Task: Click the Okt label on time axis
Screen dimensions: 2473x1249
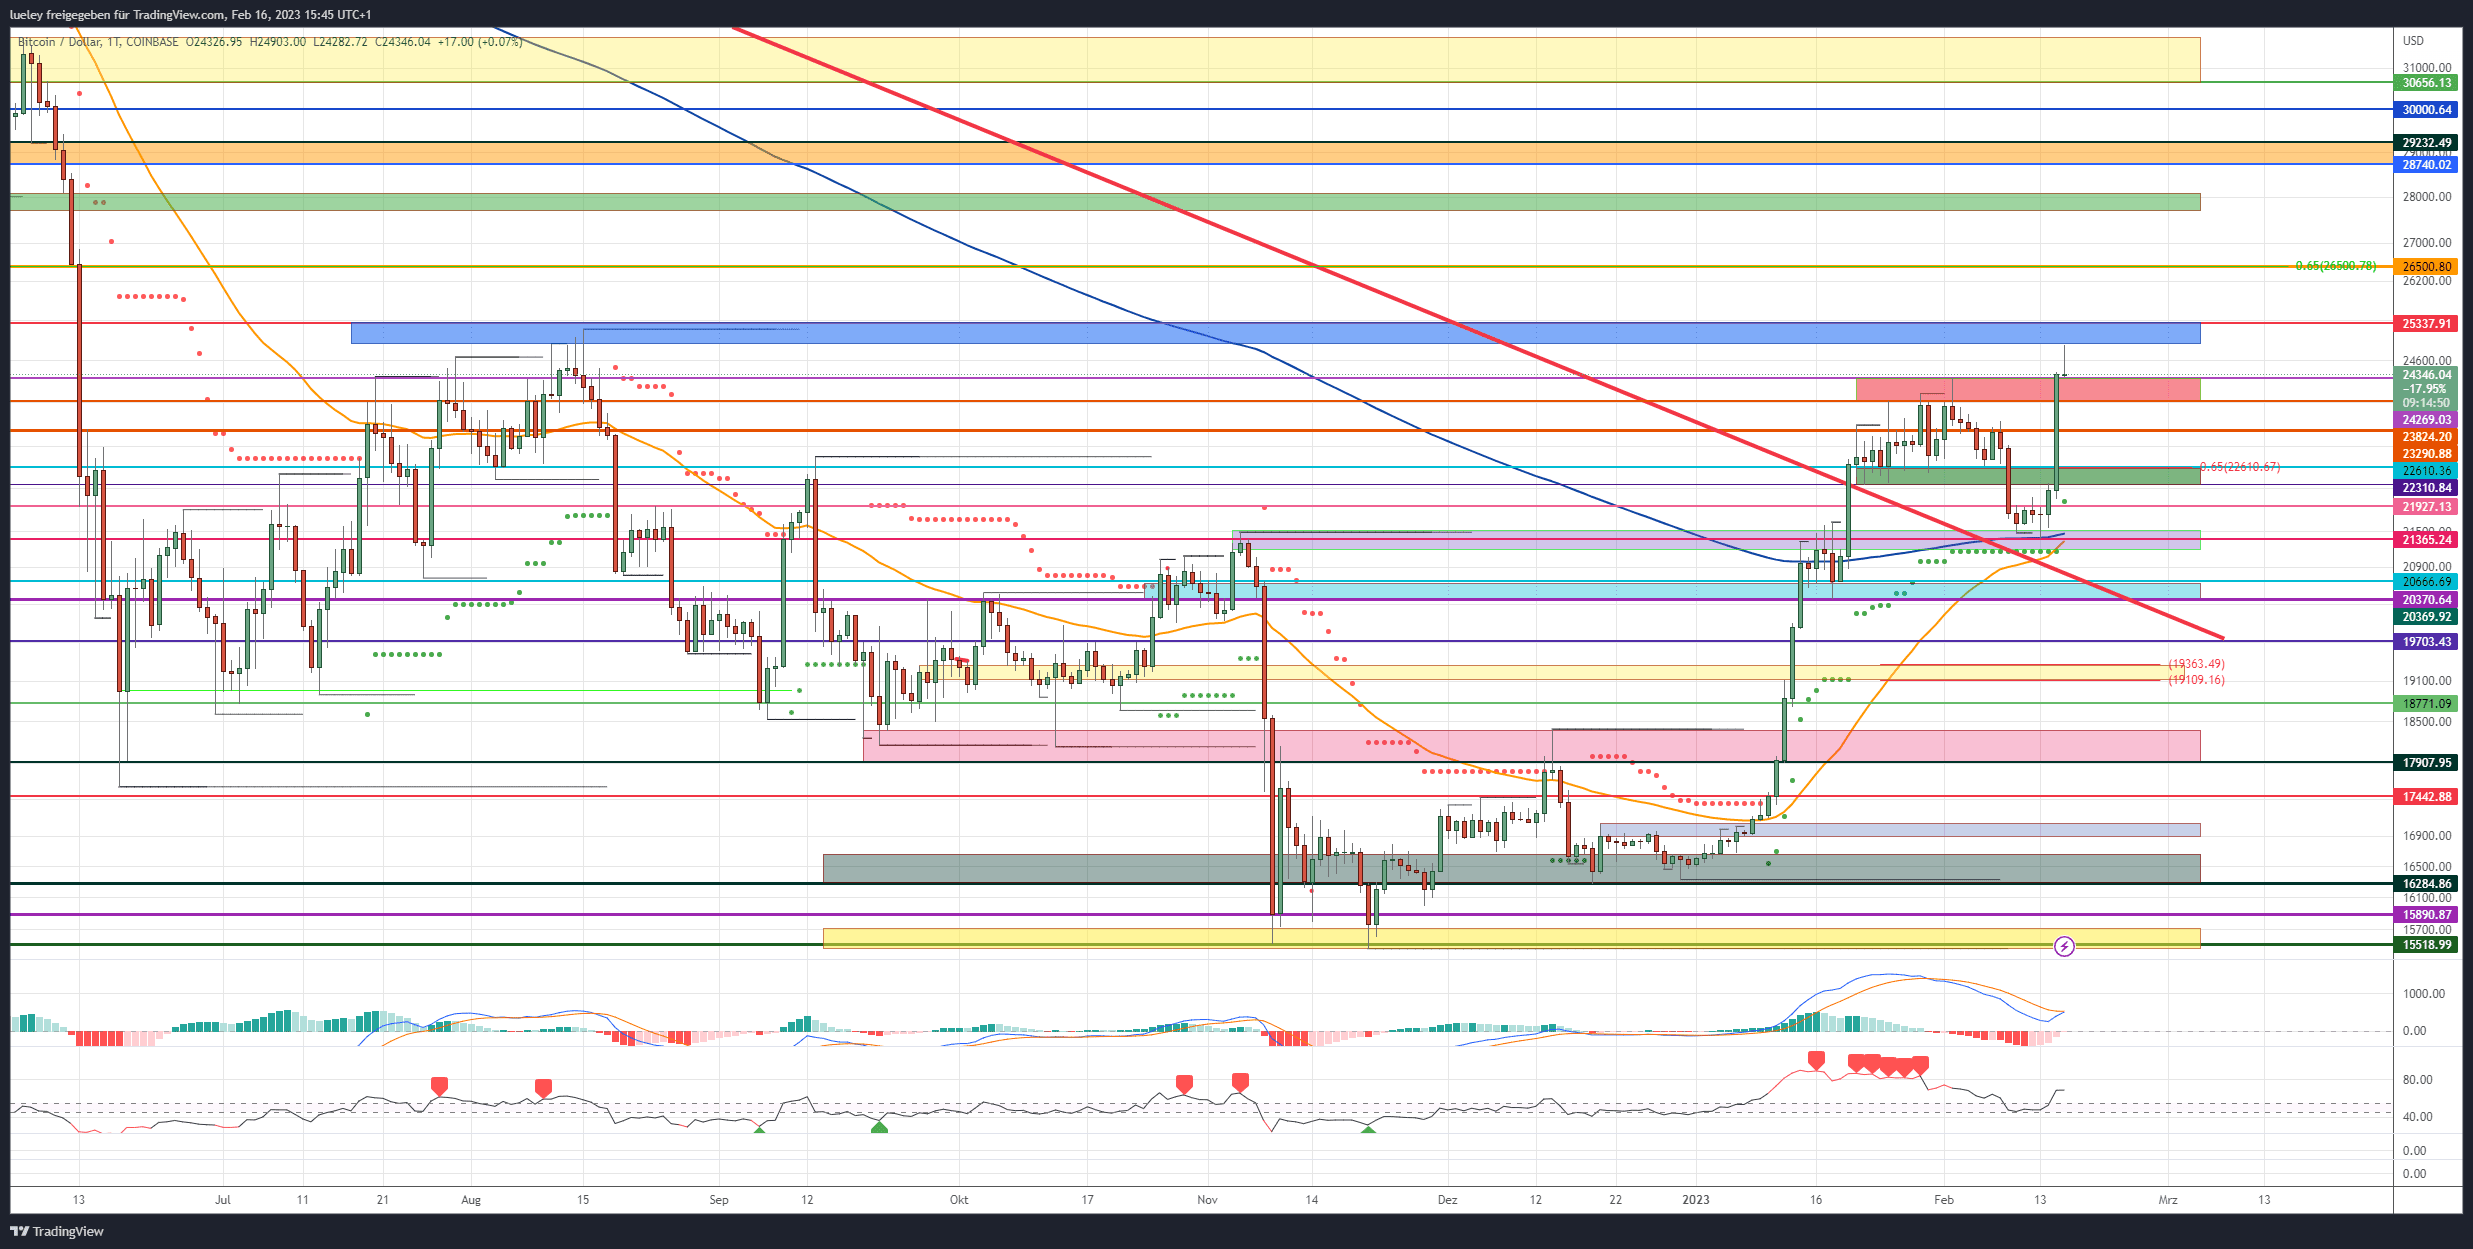Action: 959,1200
